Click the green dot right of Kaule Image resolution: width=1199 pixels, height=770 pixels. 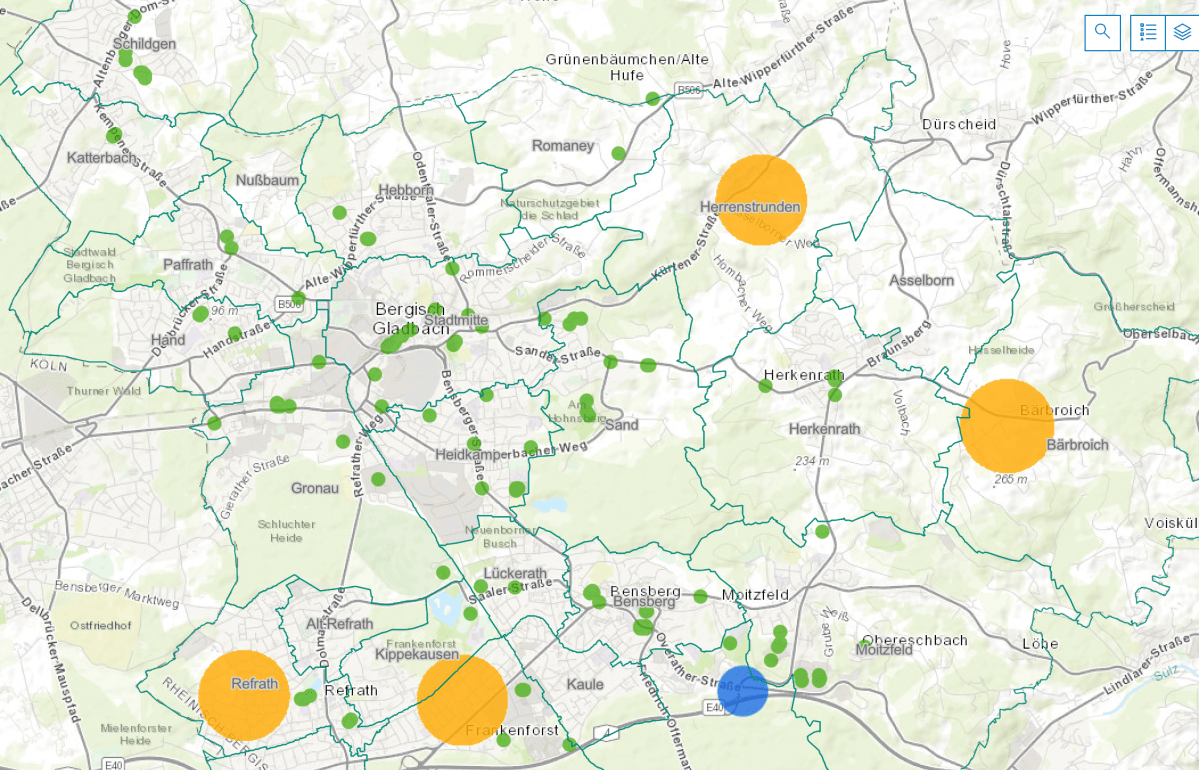point(523,690)
